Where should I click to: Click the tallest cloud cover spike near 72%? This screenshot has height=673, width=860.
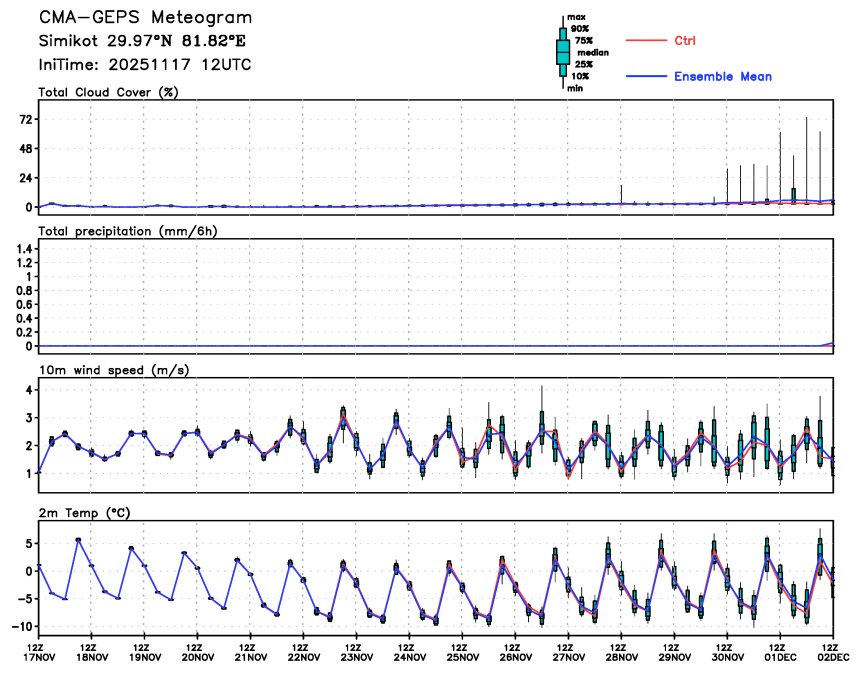coord(807,160)
